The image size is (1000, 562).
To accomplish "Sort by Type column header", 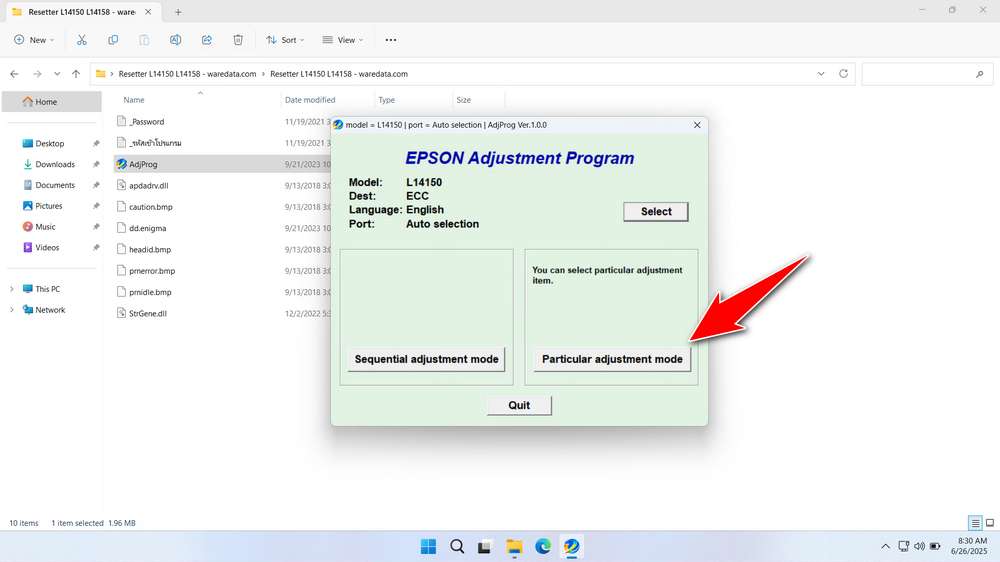I will point(386,100).
